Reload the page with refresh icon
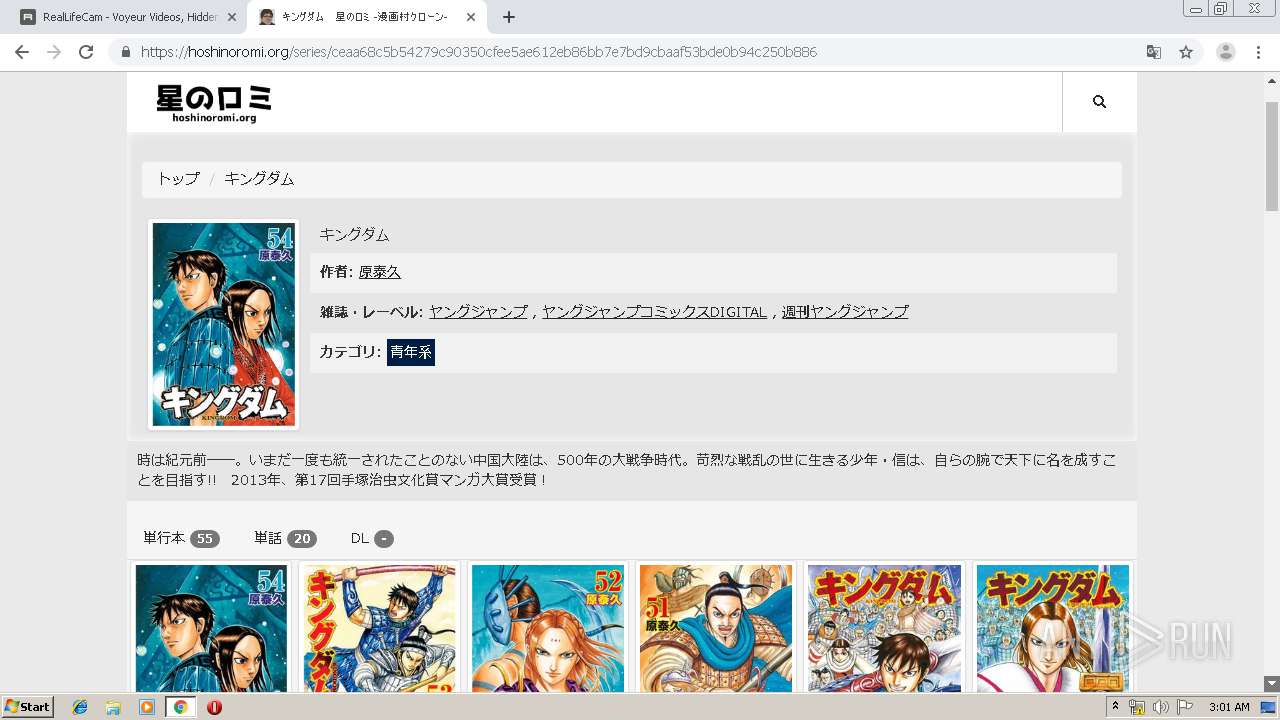 (86, 52)
